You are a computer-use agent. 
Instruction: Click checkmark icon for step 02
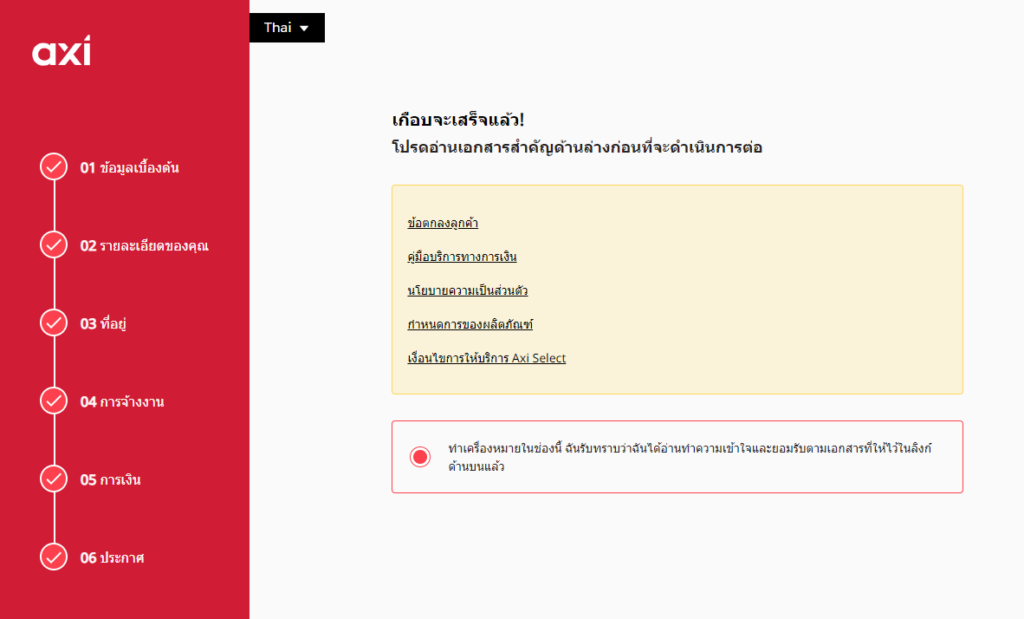54,245
